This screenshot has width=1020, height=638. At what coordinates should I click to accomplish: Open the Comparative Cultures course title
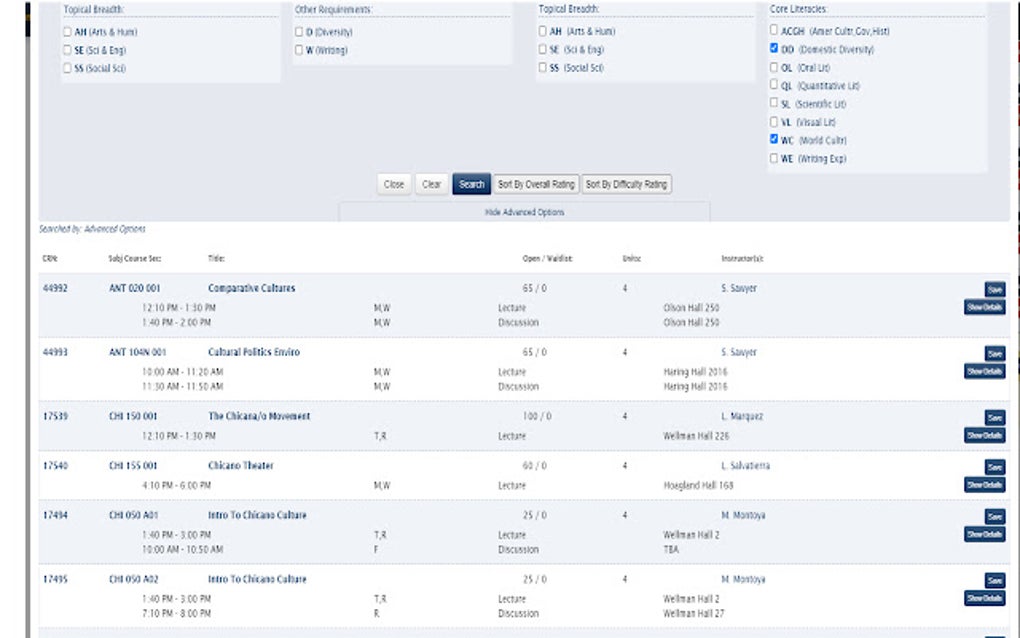point(252,288)
